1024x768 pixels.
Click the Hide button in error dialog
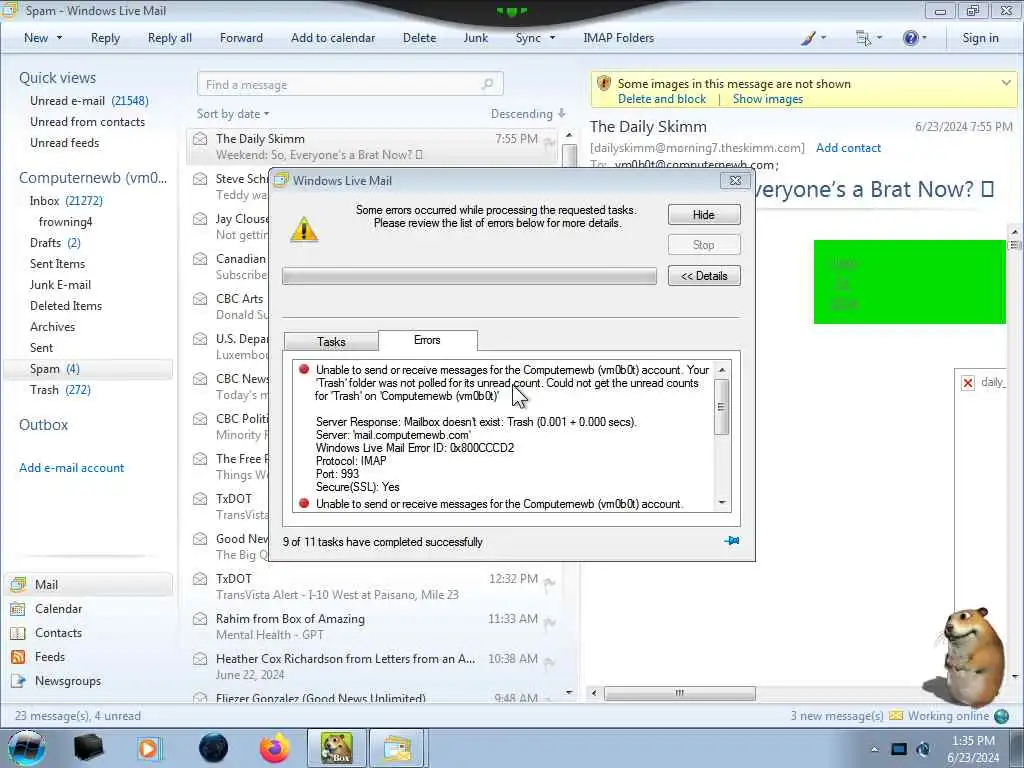tap(704, 215)
